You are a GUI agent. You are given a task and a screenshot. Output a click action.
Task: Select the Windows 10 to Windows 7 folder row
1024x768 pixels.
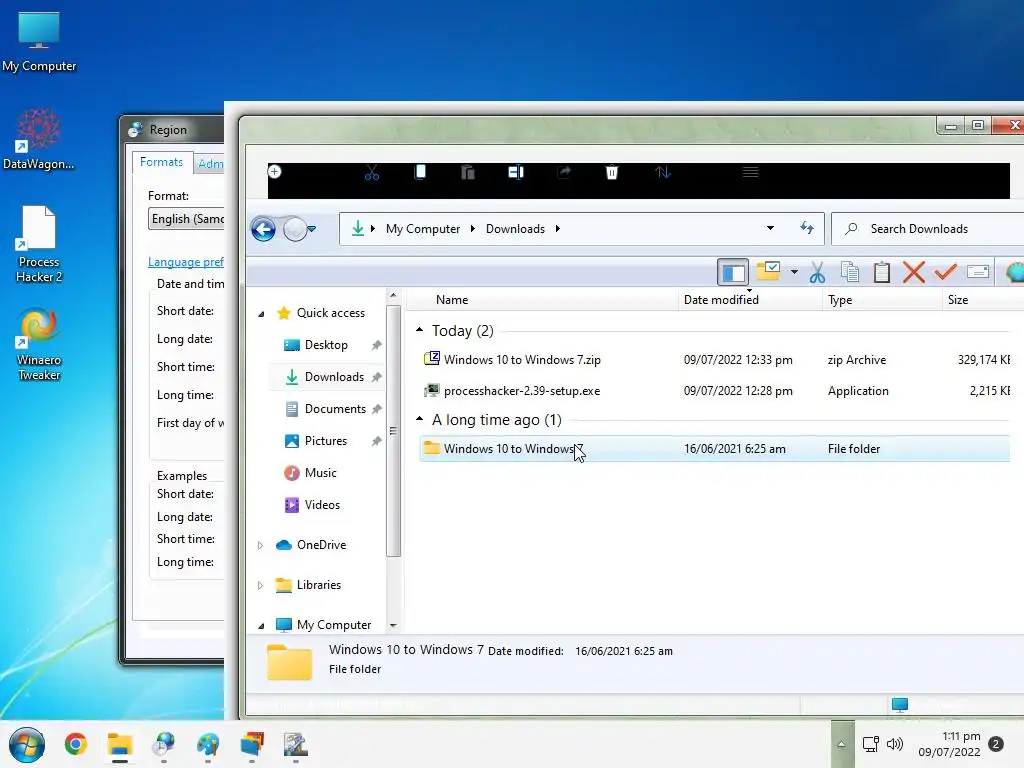point(715,449)
